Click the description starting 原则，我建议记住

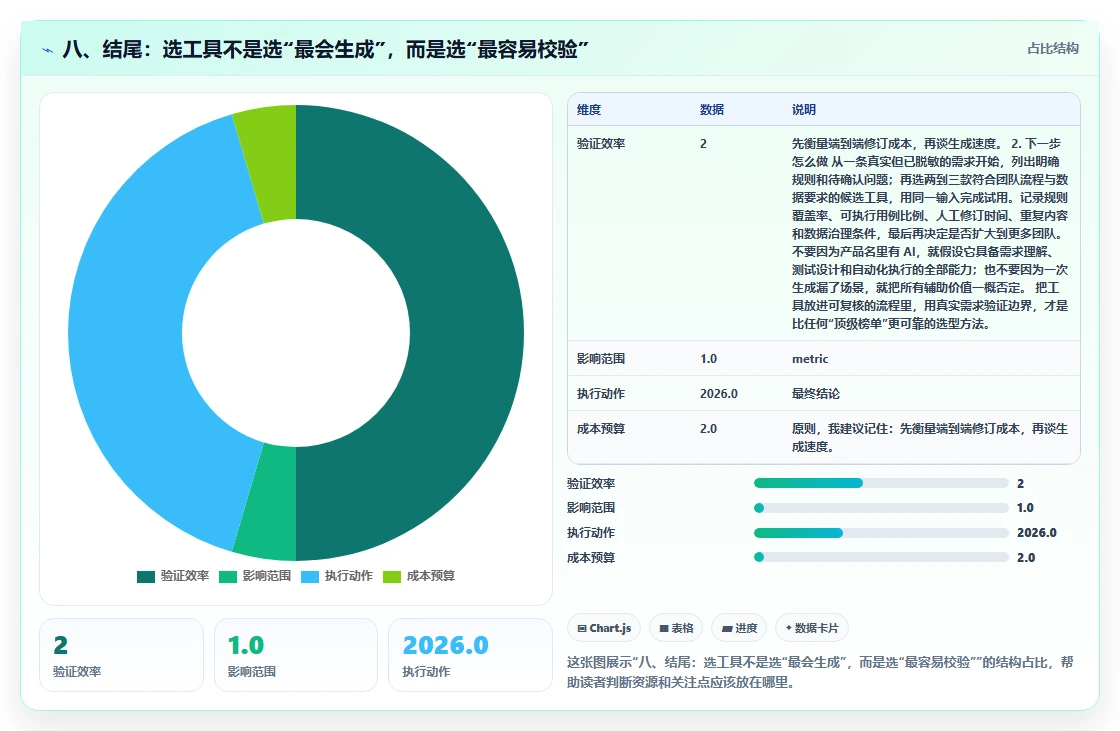[930, 437]
